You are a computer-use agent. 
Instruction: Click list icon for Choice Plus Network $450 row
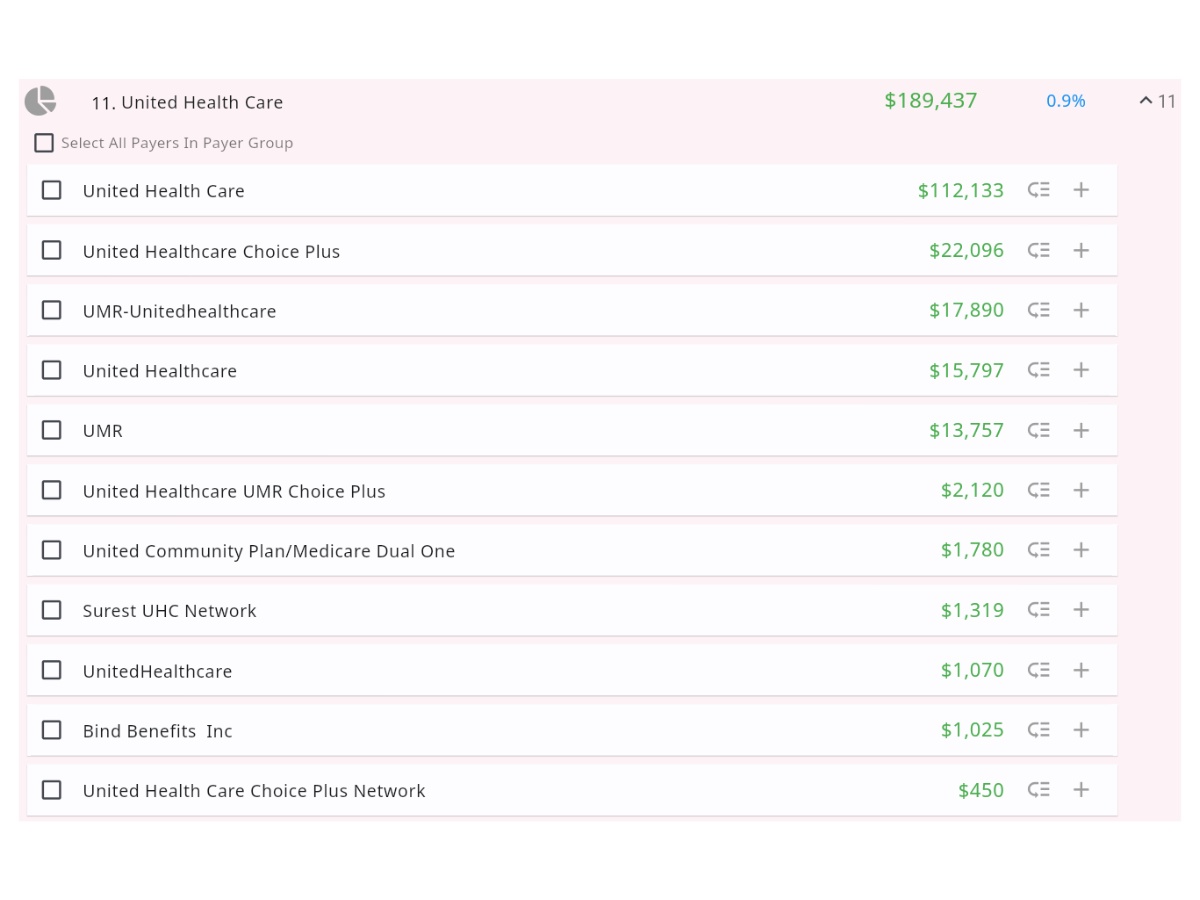click(x=1039, y=790)
